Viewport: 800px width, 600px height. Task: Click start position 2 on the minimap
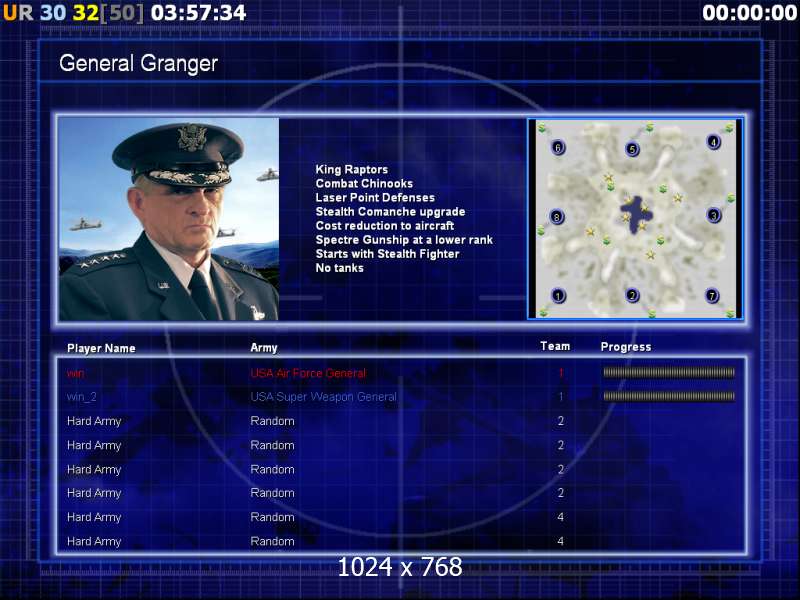633,295
